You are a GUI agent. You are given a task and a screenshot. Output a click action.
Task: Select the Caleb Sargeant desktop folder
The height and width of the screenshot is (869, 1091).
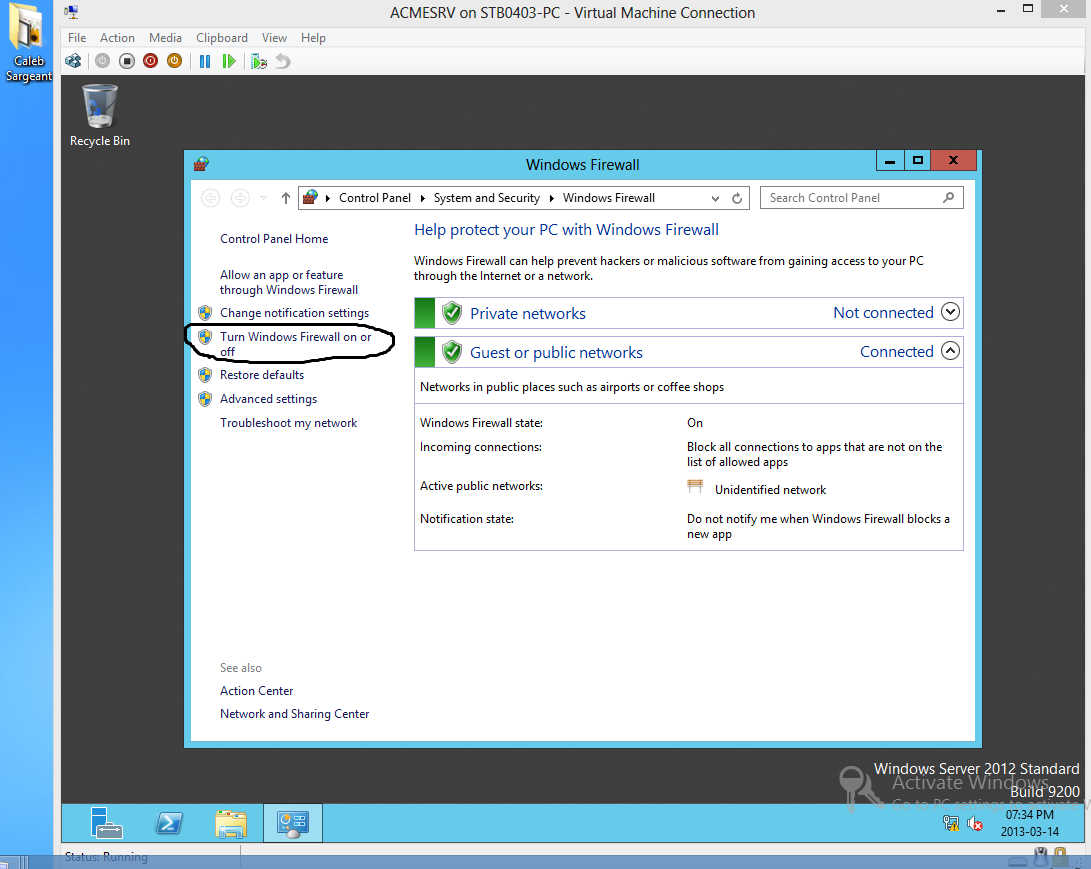(29, 43)
